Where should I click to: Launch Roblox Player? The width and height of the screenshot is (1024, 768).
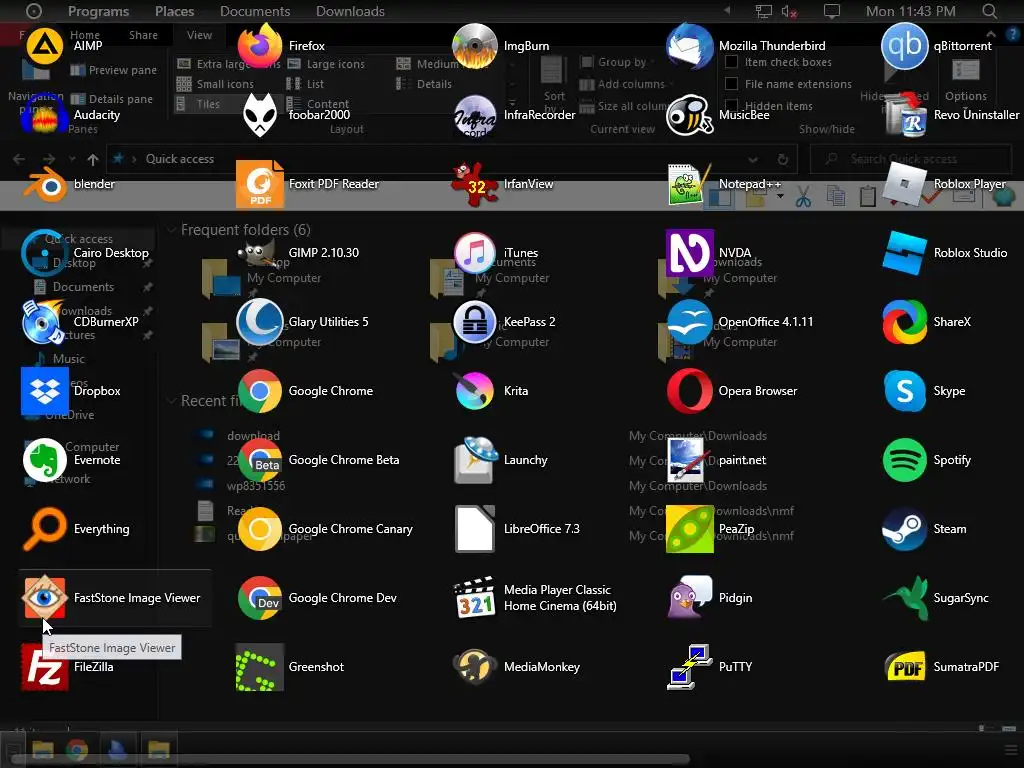point(946,184)
